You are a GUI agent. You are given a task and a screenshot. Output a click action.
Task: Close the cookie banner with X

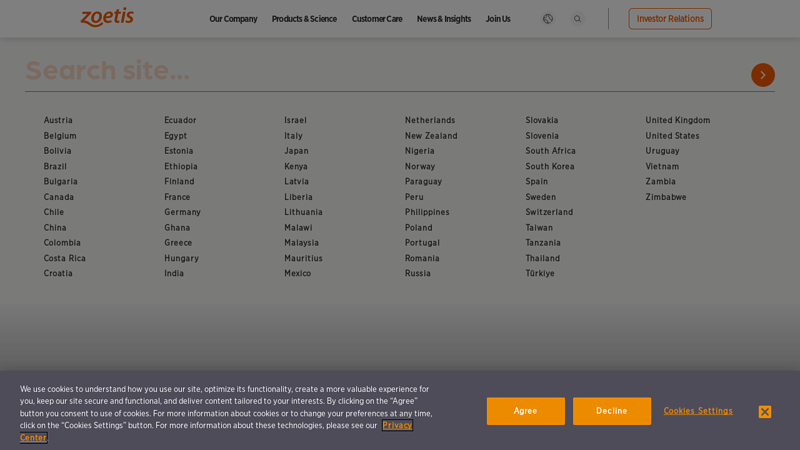[x=764, y=412]
